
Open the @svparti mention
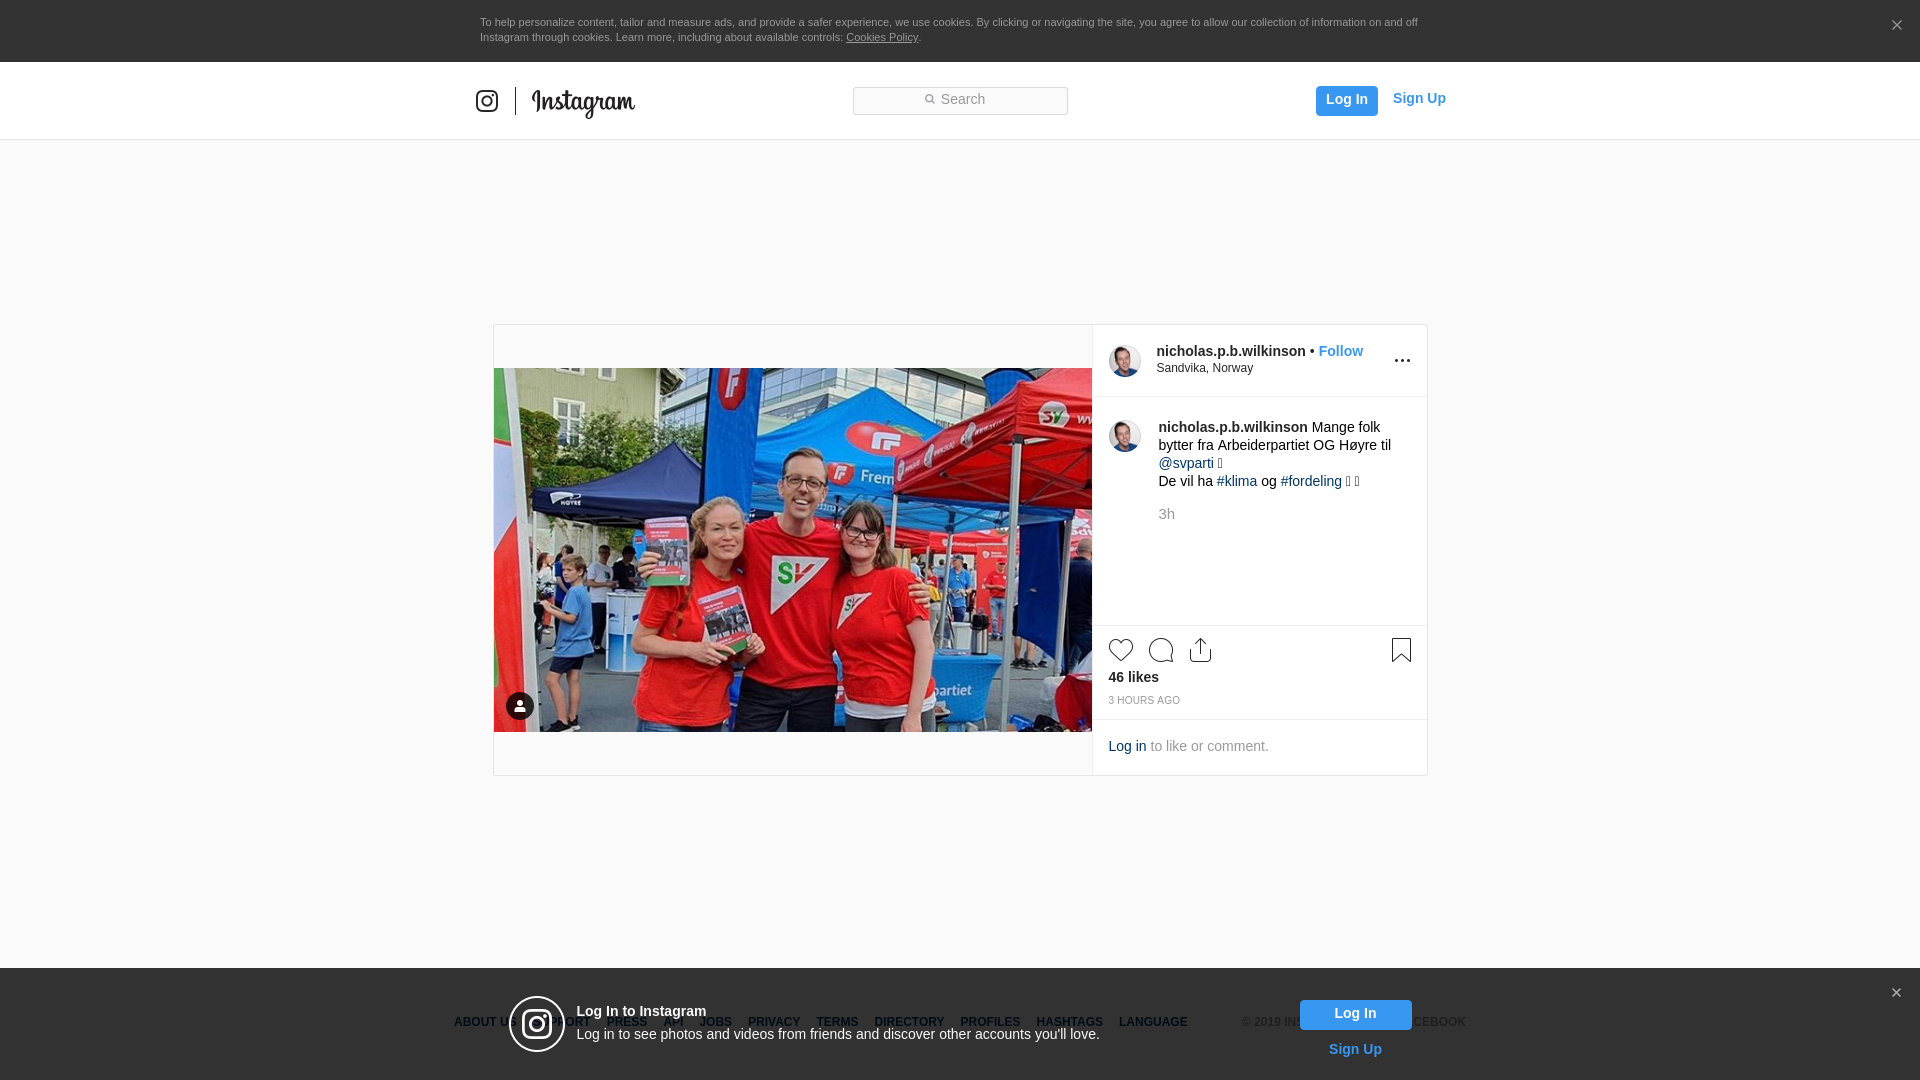1186,463
